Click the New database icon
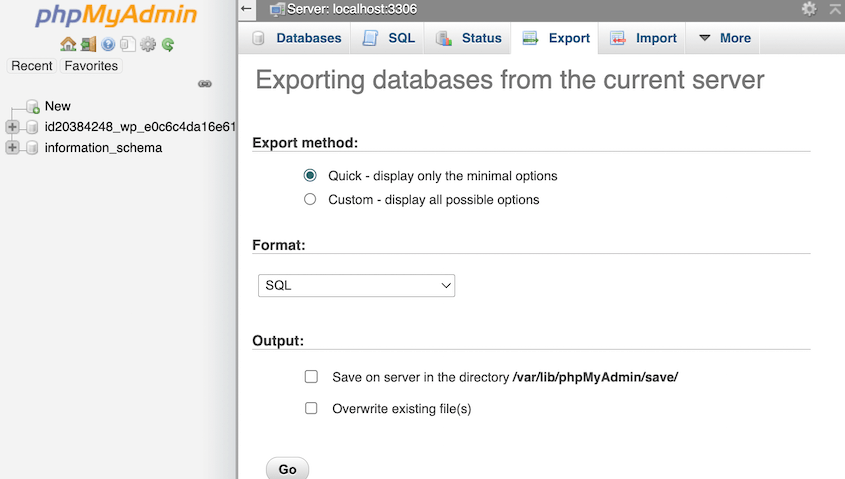 coord(33,106)
